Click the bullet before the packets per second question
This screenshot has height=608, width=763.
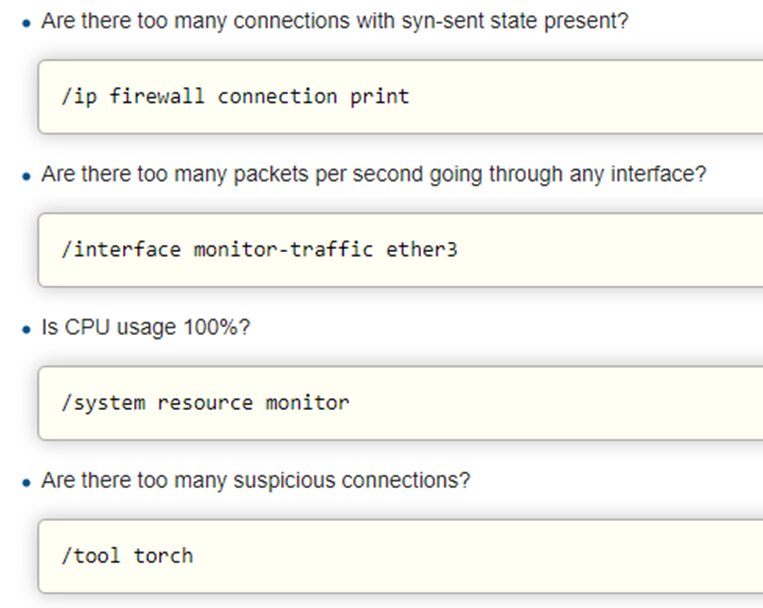click(x=27, y=177)
